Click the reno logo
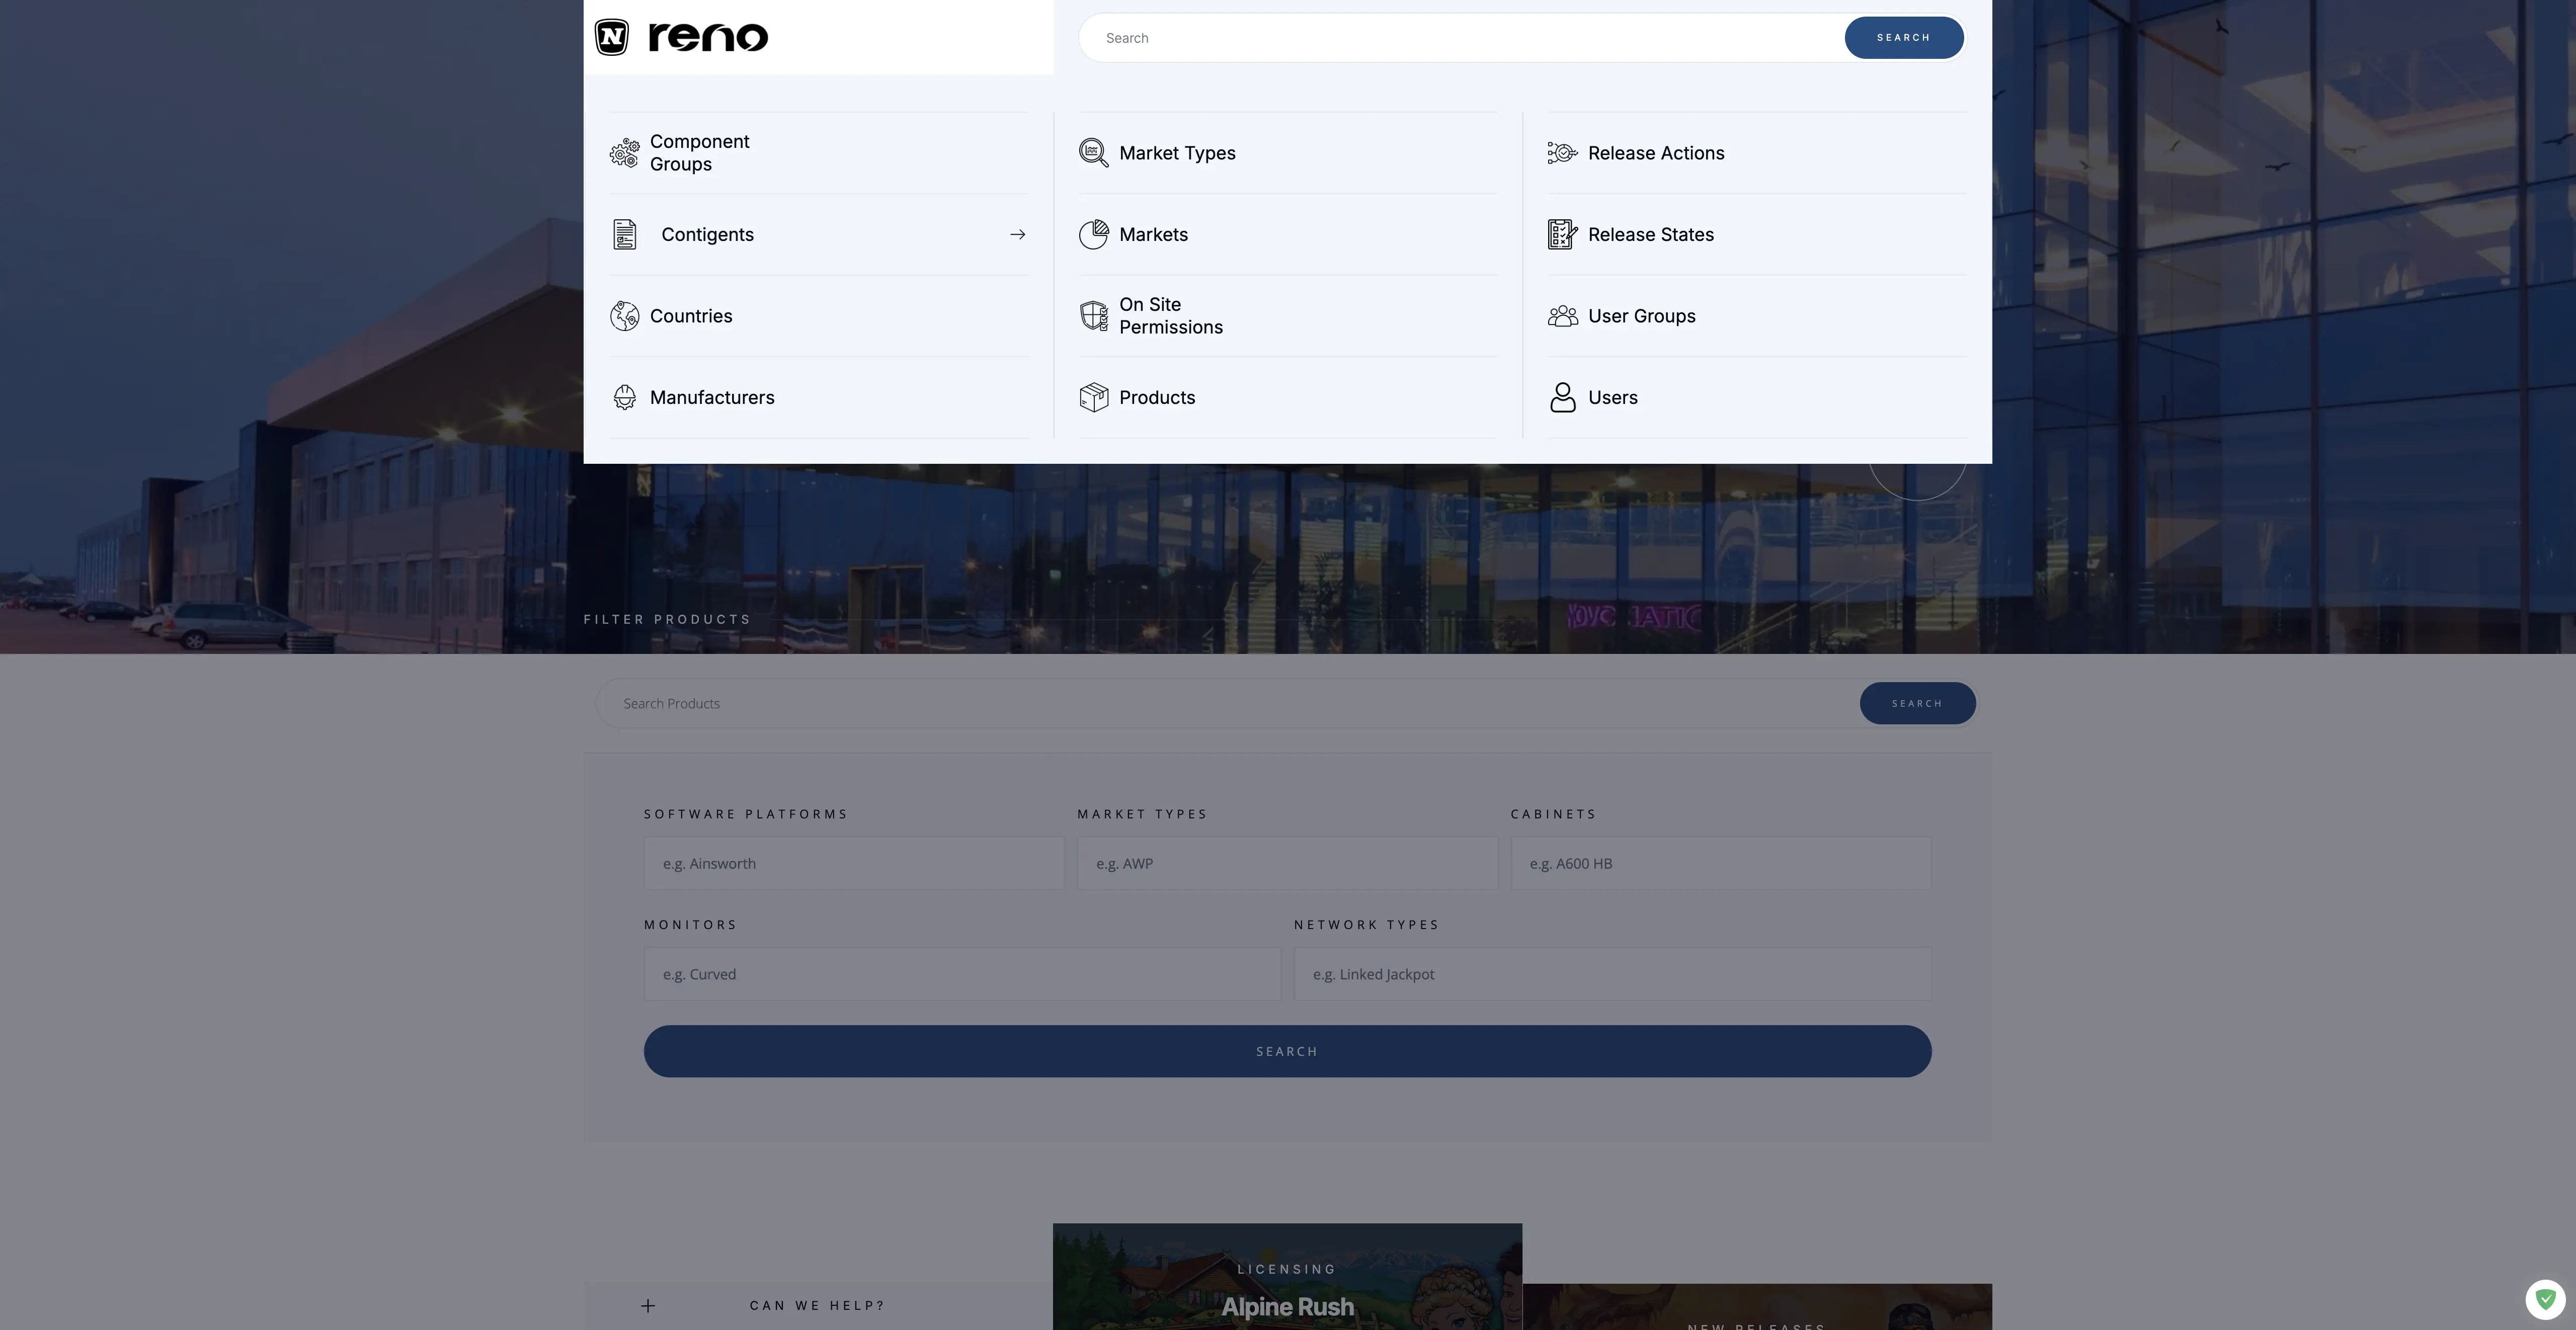The image size is (2576, 1330). pyautogui.click(x=680, y=37)
